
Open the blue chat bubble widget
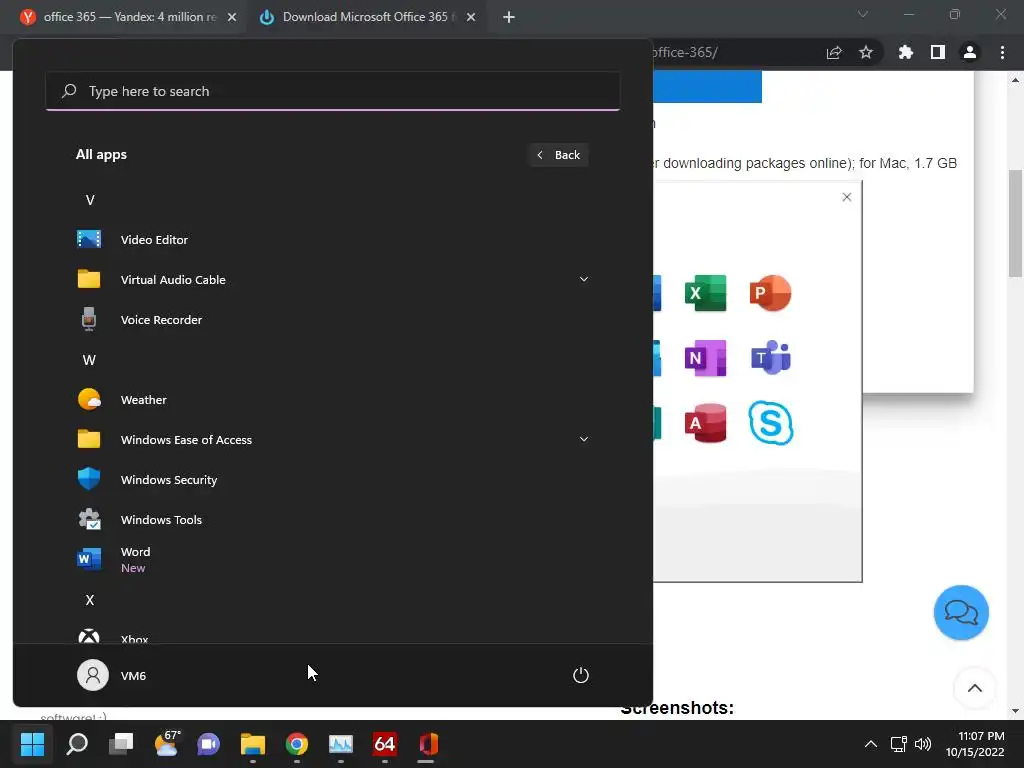(961, 613)
